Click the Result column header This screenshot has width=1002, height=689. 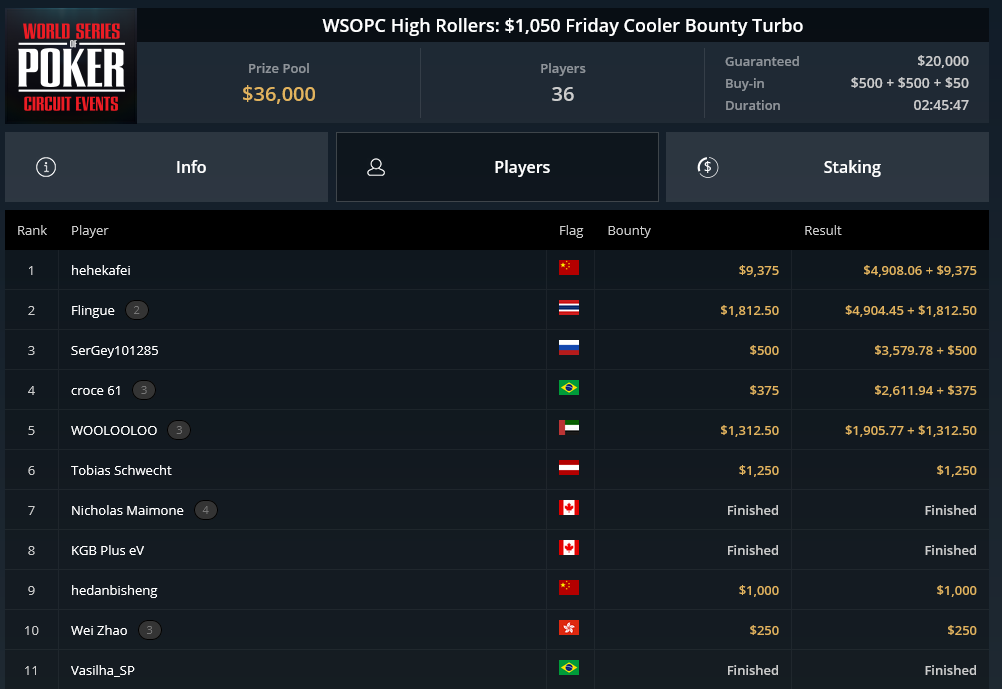[x=822, y=230]
